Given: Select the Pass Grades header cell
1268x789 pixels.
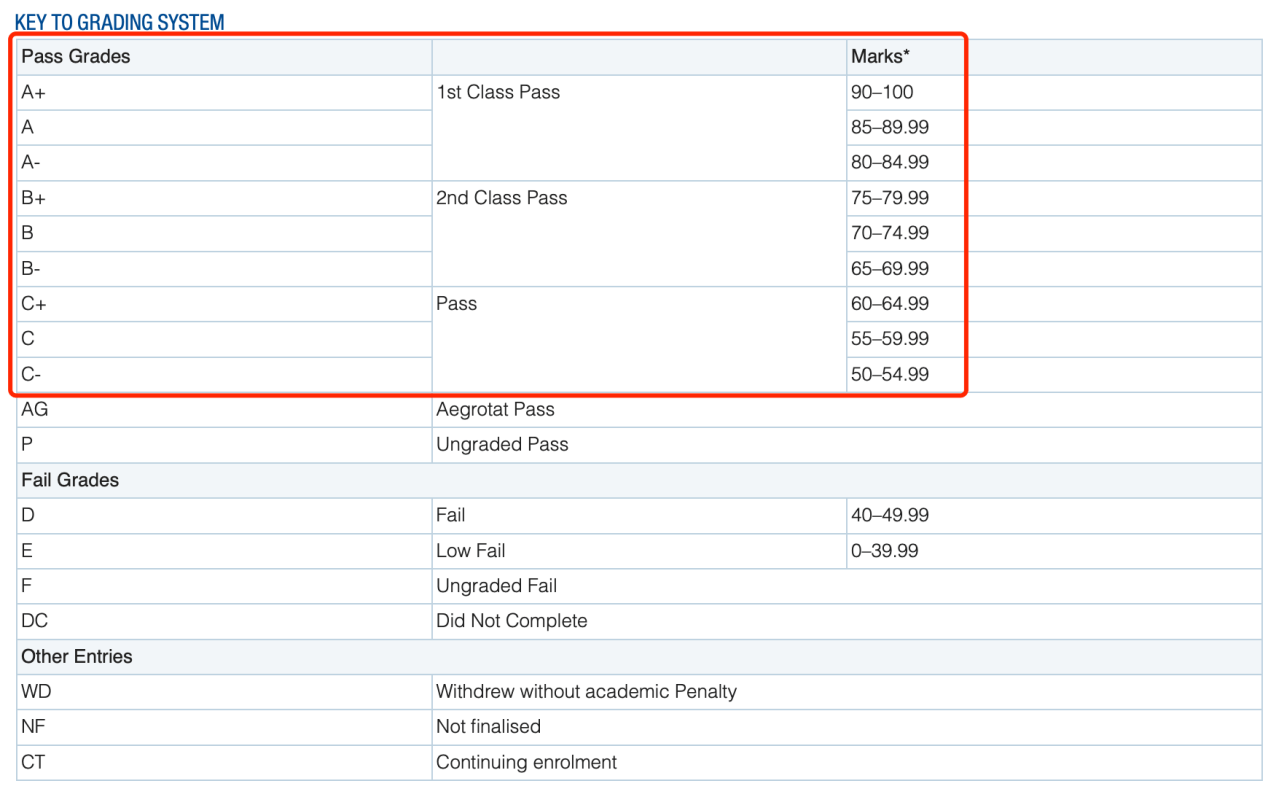Looking at the screenshot, I should tap(76, 57).
